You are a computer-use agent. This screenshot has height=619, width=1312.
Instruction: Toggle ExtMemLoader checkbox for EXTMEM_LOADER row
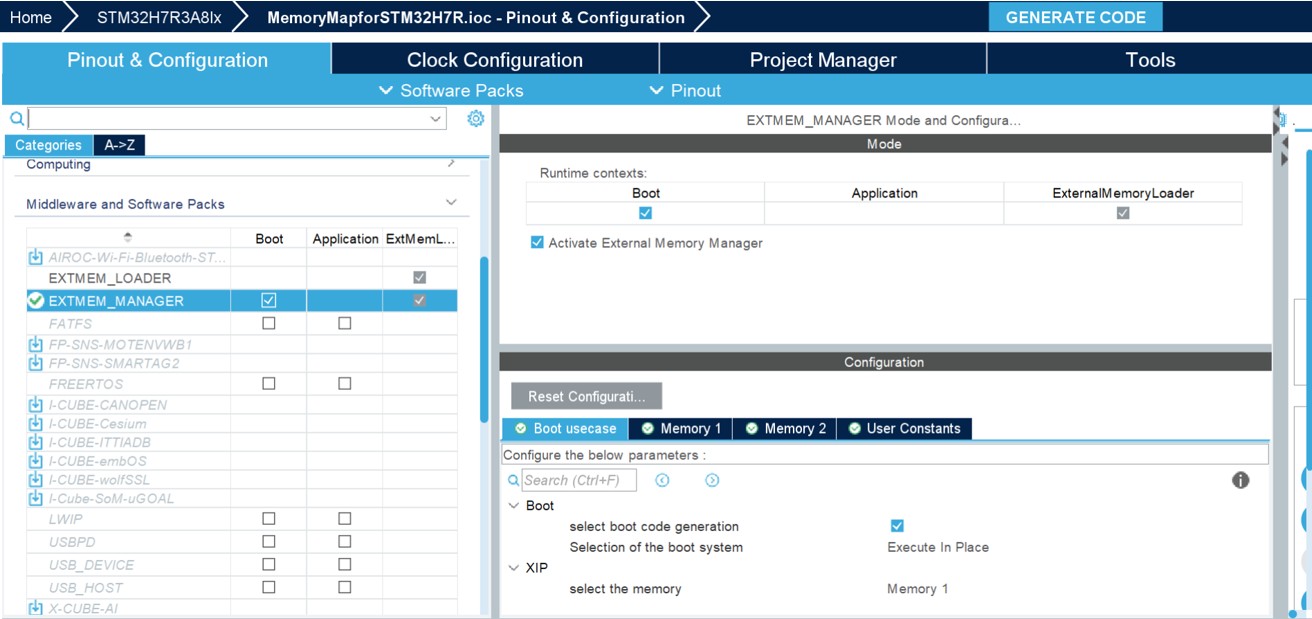click(x=420, y=277)
